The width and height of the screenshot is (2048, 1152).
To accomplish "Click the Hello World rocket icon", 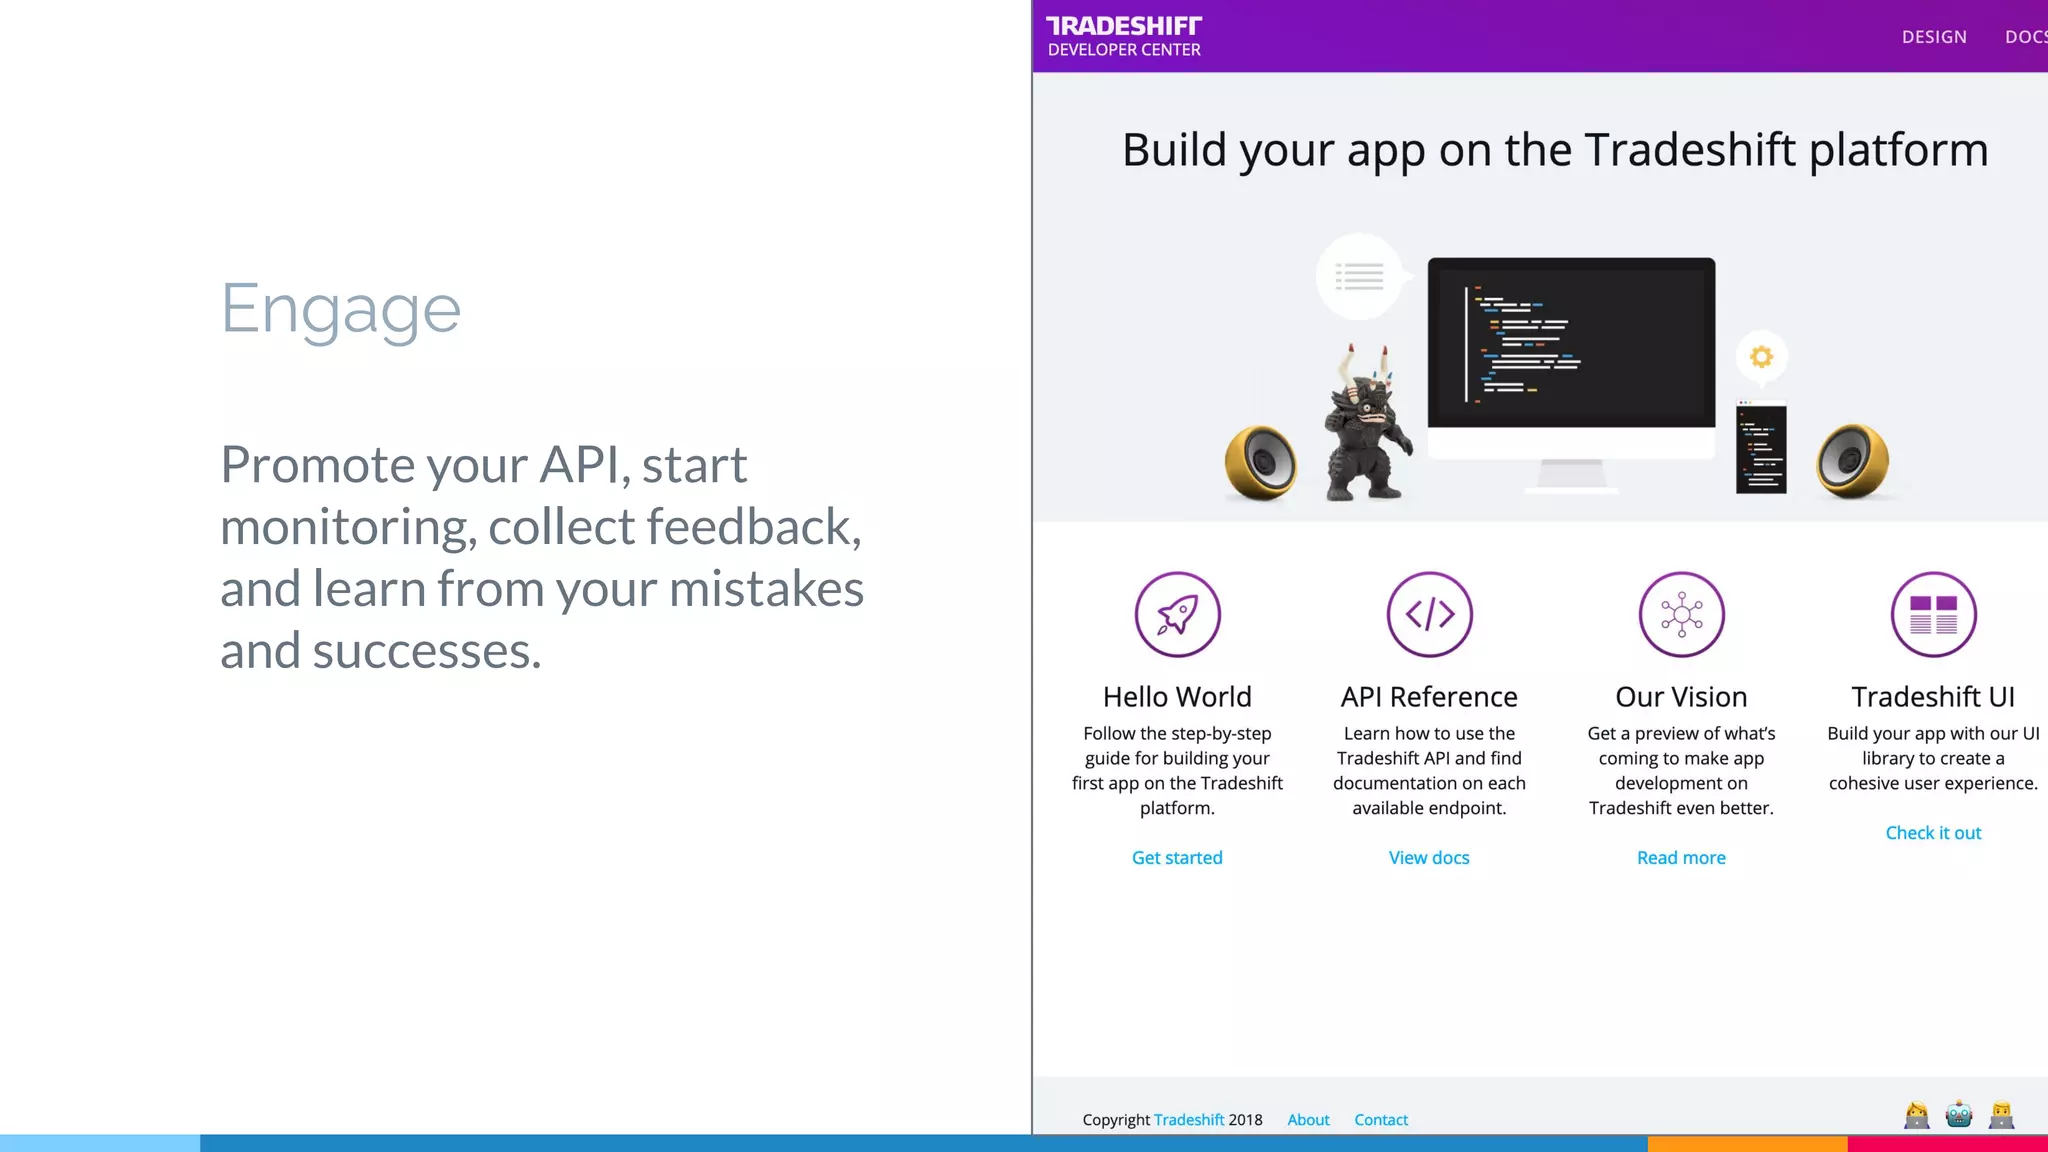I will coord(1178,614).
